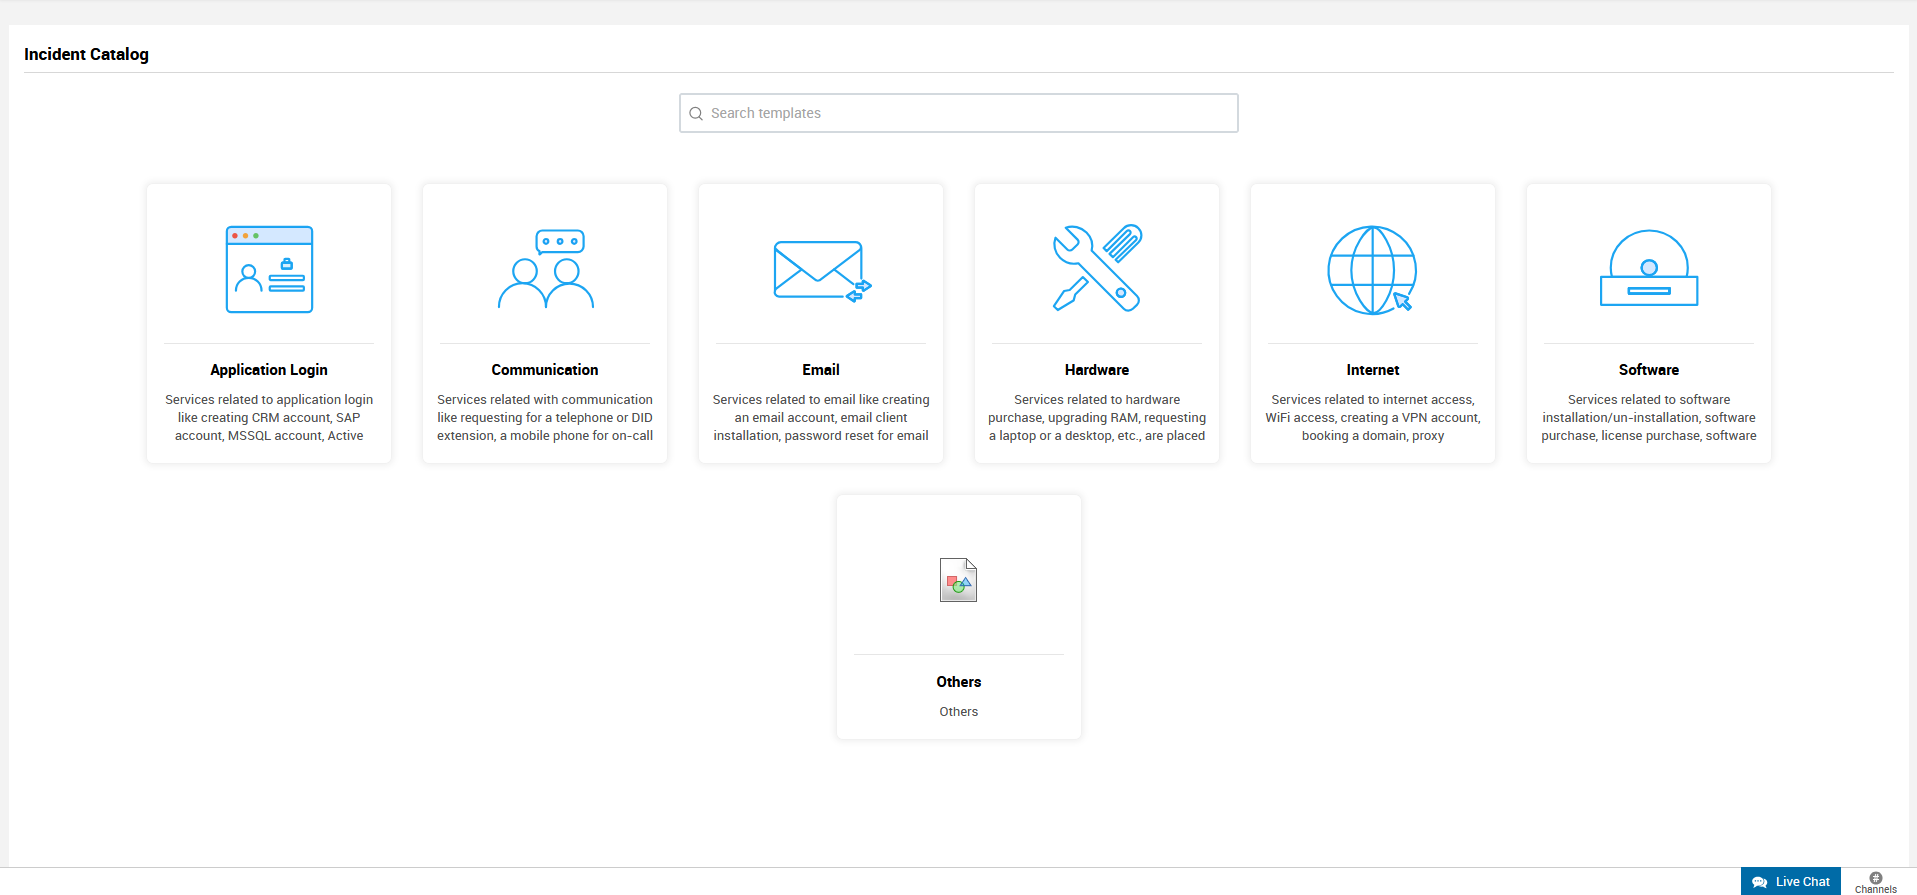Click the bold Others card title
The height and width of the screenshot is (895, 1917).
tap(959, 682)
